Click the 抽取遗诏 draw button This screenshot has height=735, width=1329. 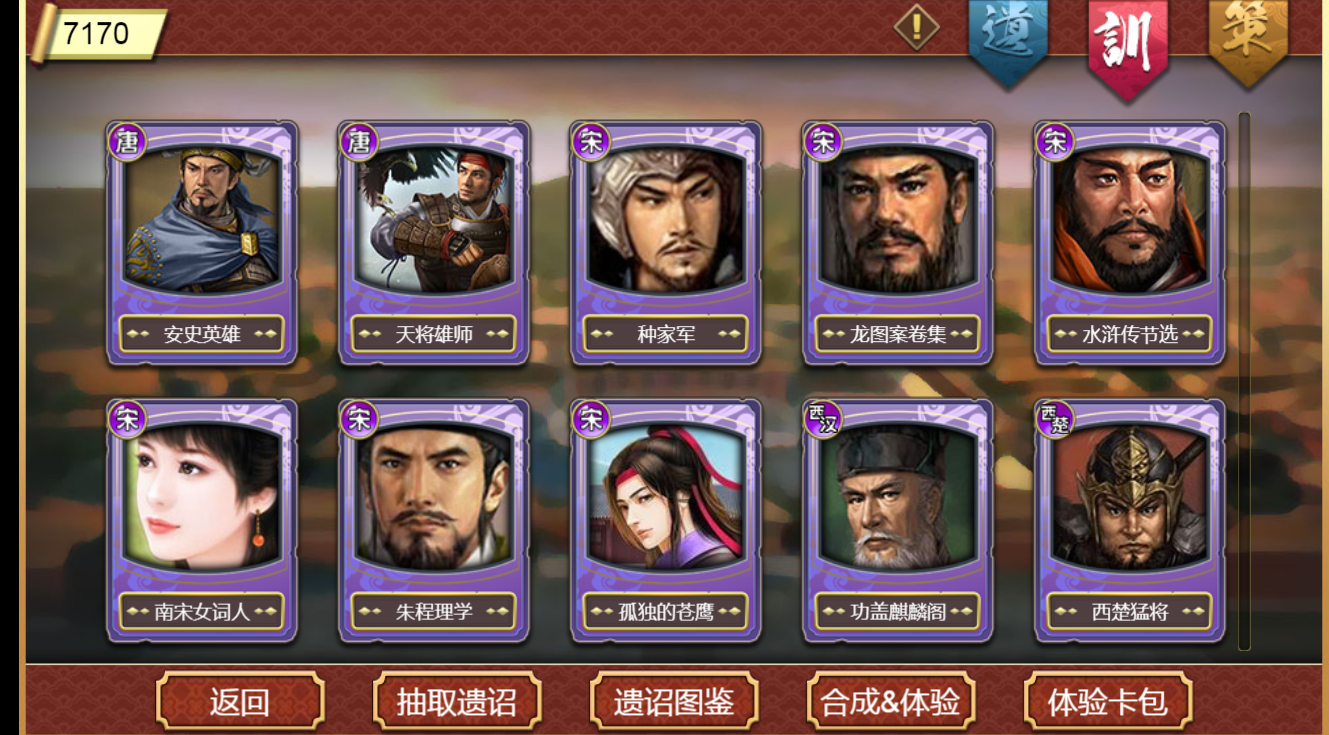pos(457,701)
